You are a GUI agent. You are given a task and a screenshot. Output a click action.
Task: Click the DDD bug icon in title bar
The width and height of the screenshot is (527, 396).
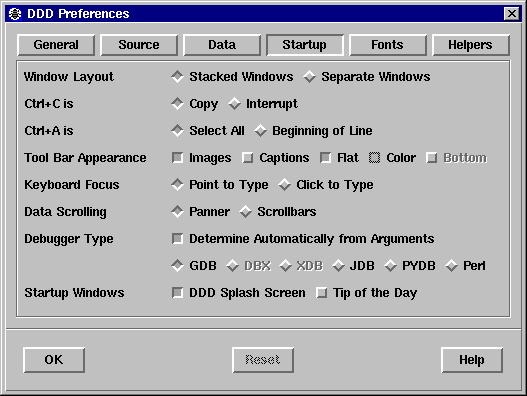coord(15,14)
